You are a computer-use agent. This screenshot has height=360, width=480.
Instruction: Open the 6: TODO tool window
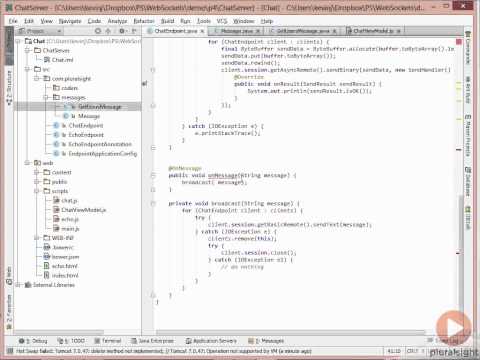tap(71, 341)
